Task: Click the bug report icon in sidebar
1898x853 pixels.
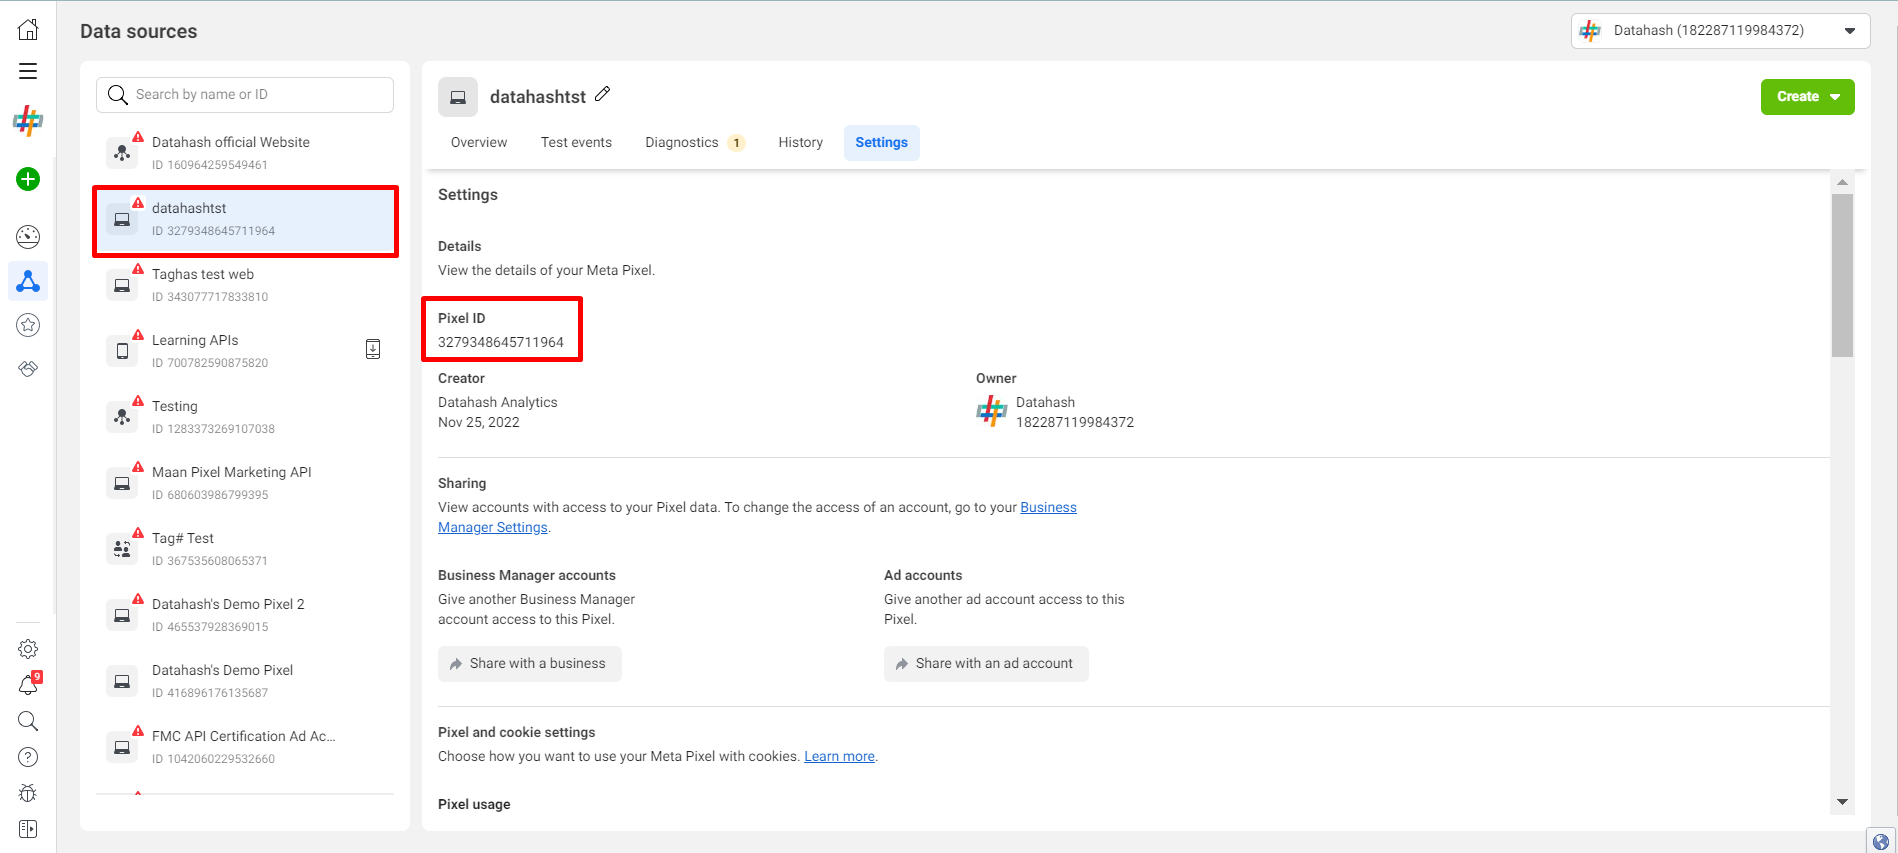Action: (28, 793)
